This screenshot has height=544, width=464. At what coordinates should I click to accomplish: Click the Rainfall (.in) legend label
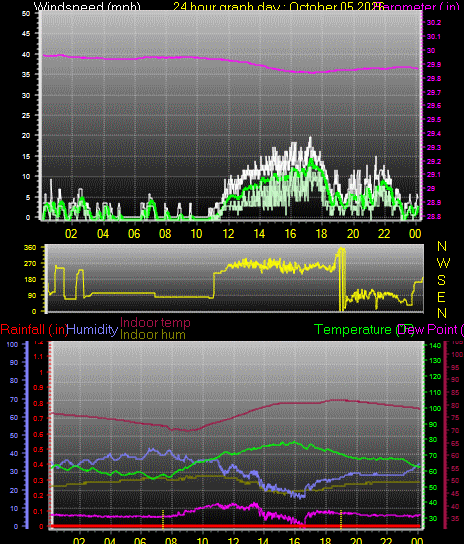coord(34,329)
